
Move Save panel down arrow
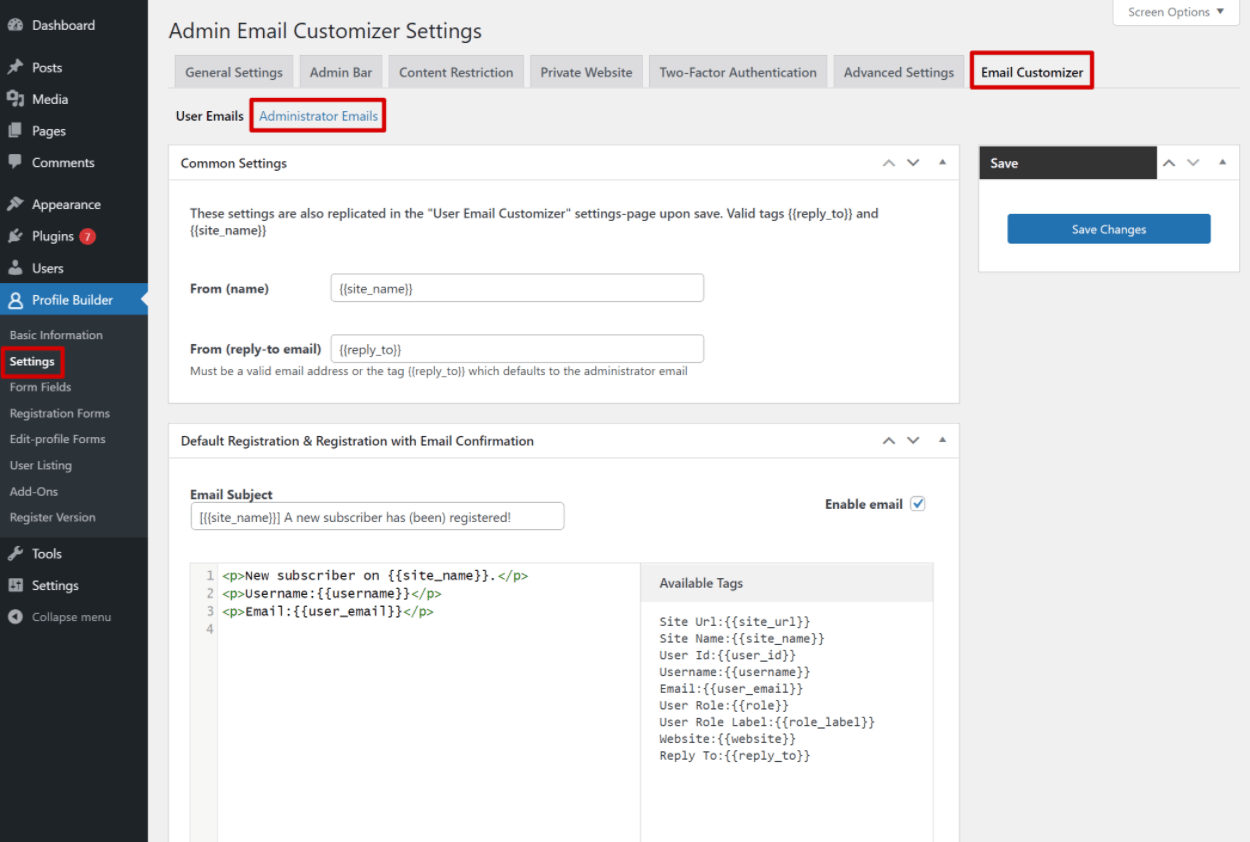(x=1193, y=163)
